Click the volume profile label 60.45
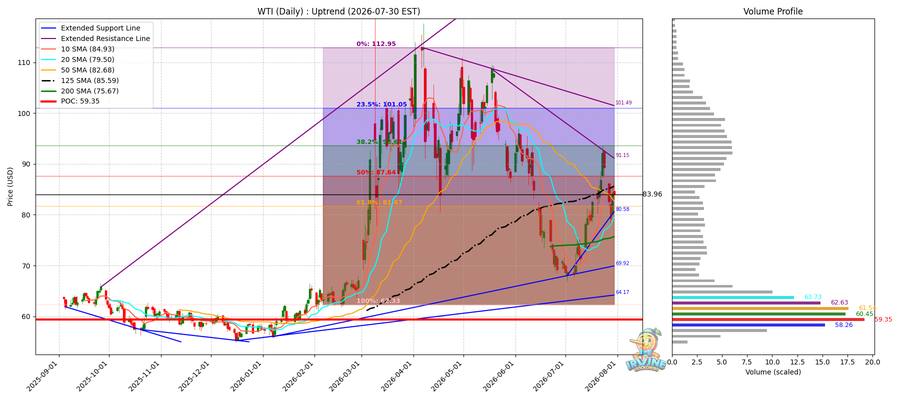900x400 pixels. point(864,314)
